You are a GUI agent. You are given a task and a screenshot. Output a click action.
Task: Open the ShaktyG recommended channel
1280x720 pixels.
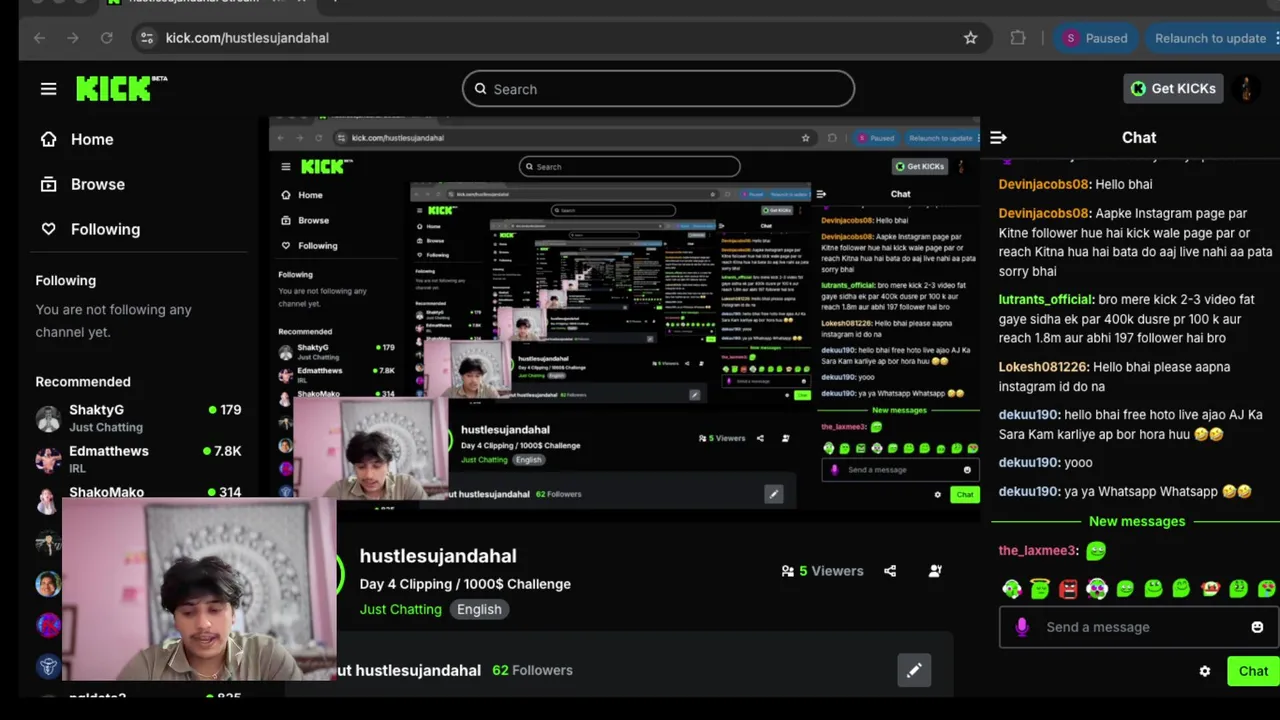pyautogui.click(x=140, y=418)
